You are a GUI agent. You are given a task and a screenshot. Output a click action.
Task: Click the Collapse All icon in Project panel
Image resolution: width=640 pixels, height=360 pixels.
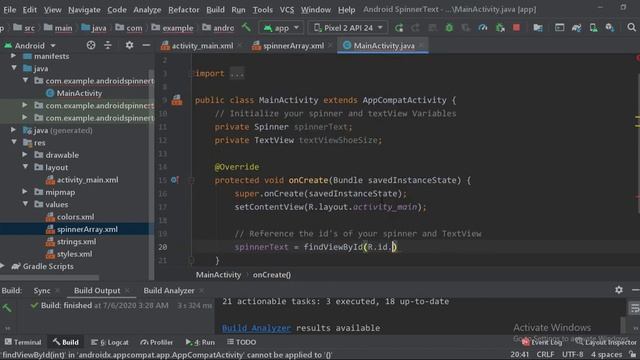[x=108, y=45]
